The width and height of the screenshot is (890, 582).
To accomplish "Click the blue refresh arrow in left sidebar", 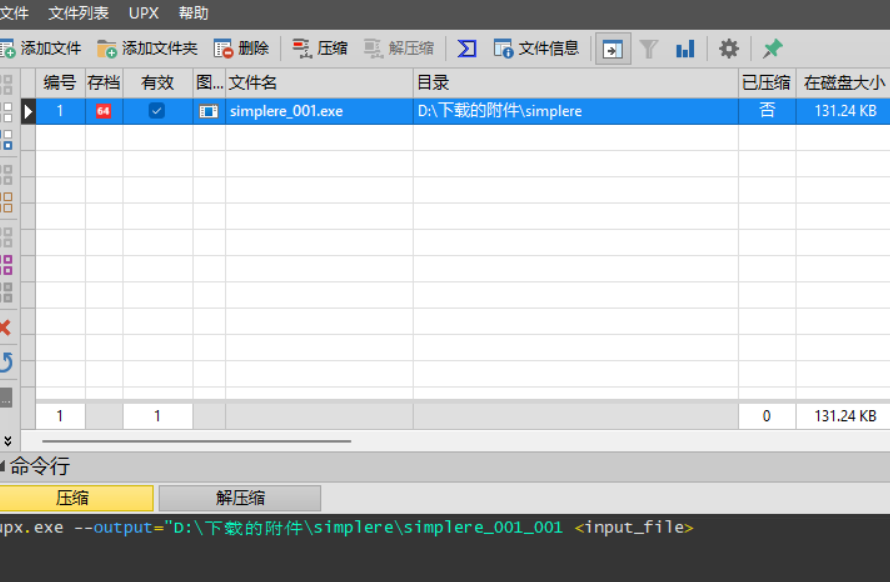I will point(6,362).
